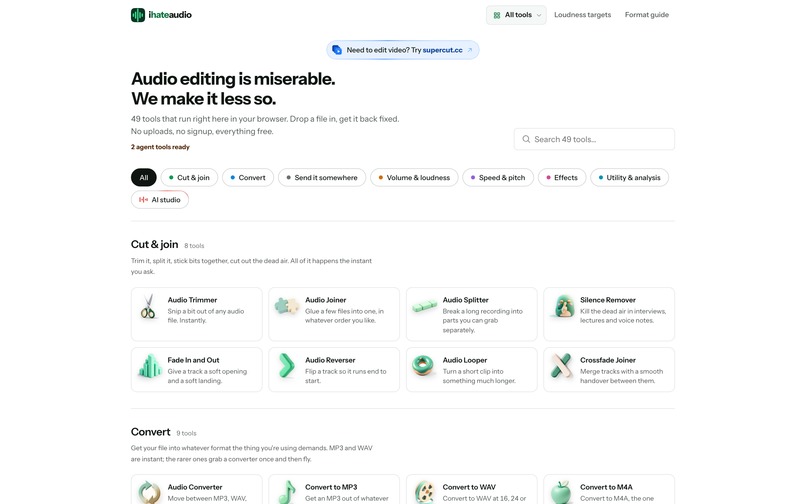Click 'Snip a bit out of any audio' description
806x504 pixels.
point(206,311)
